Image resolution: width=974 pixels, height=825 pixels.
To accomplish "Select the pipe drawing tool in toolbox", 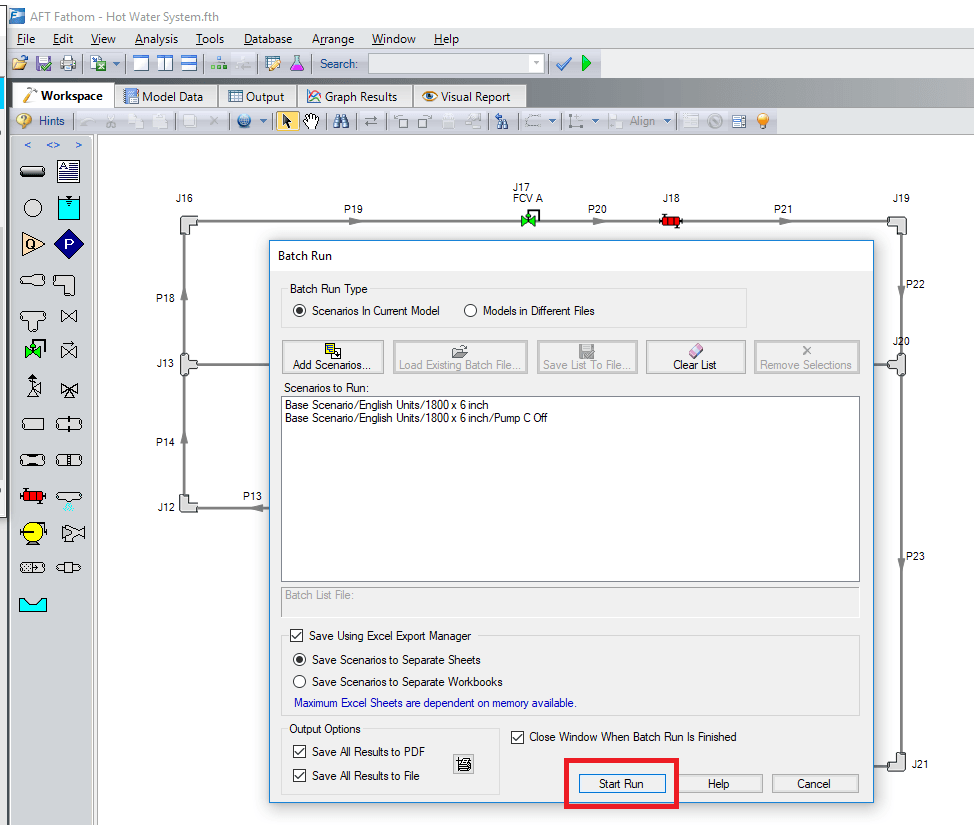I will tap(33, 172).
